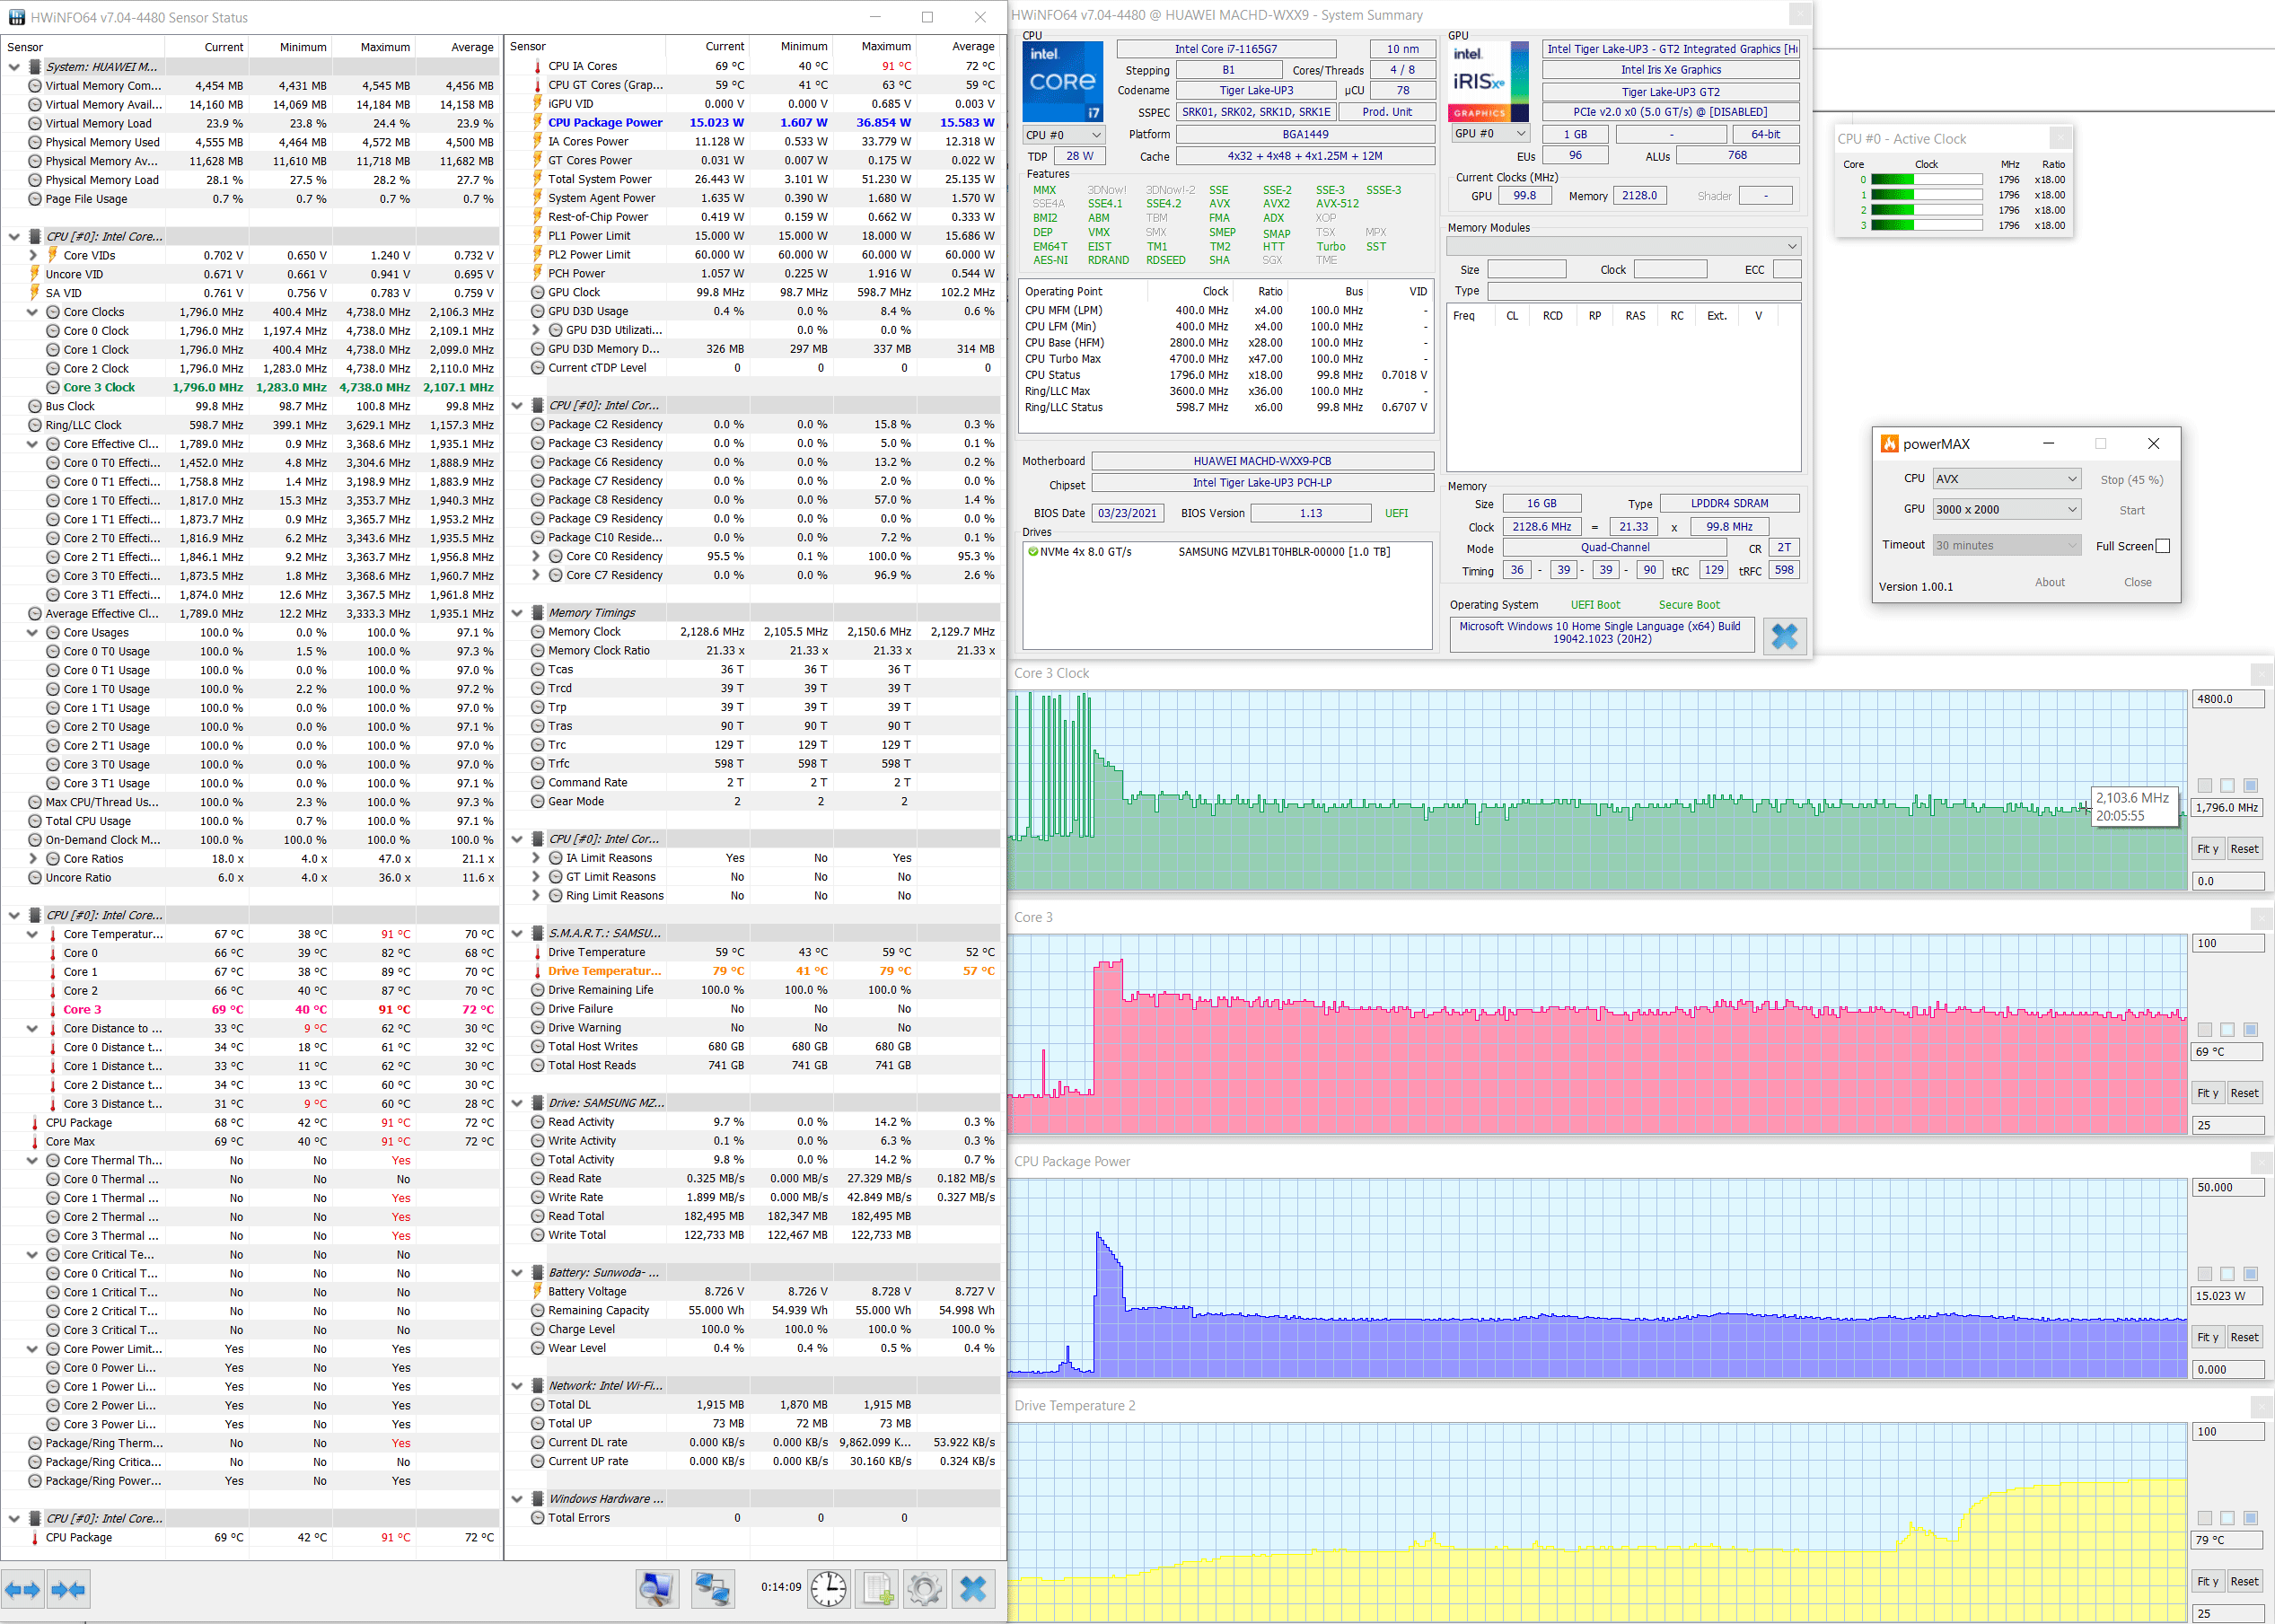
Task: Click the blue X icon in System Summary
Action: point(1784,636)
